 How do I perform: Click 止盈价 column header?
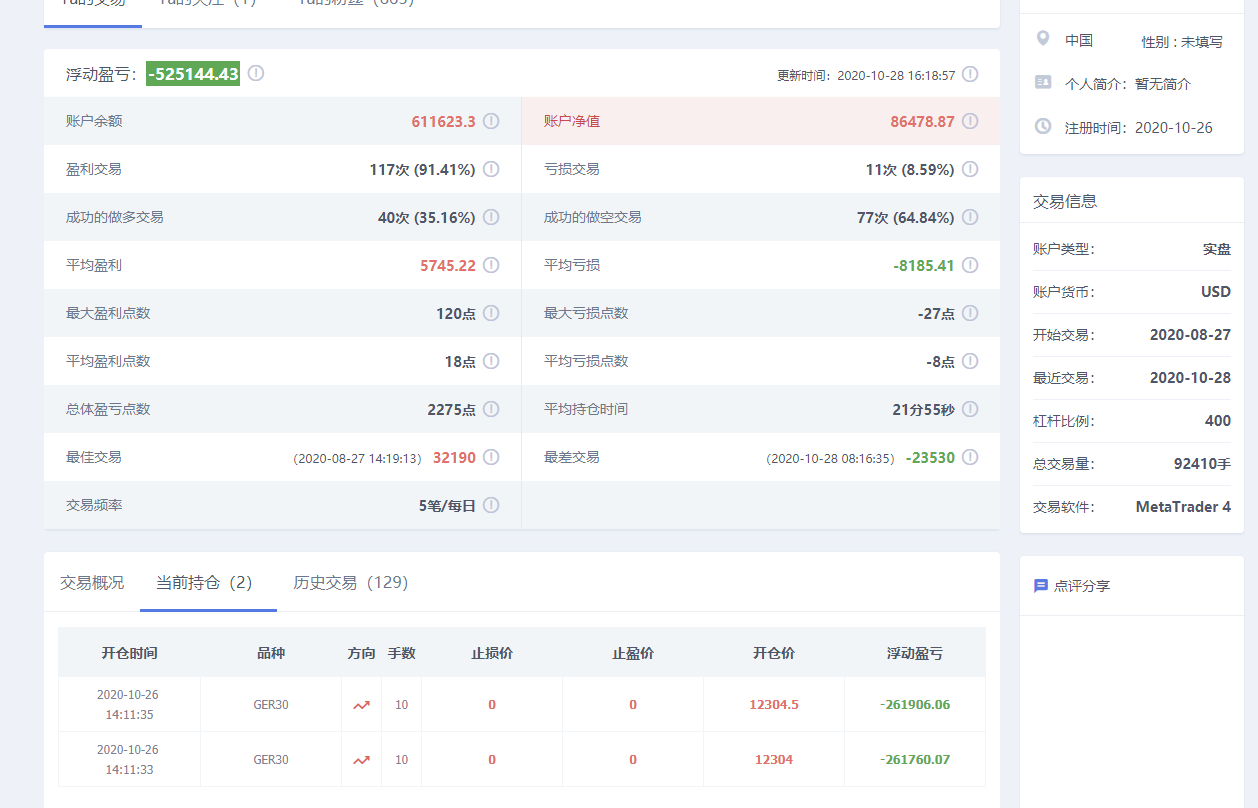click(633, 653)
